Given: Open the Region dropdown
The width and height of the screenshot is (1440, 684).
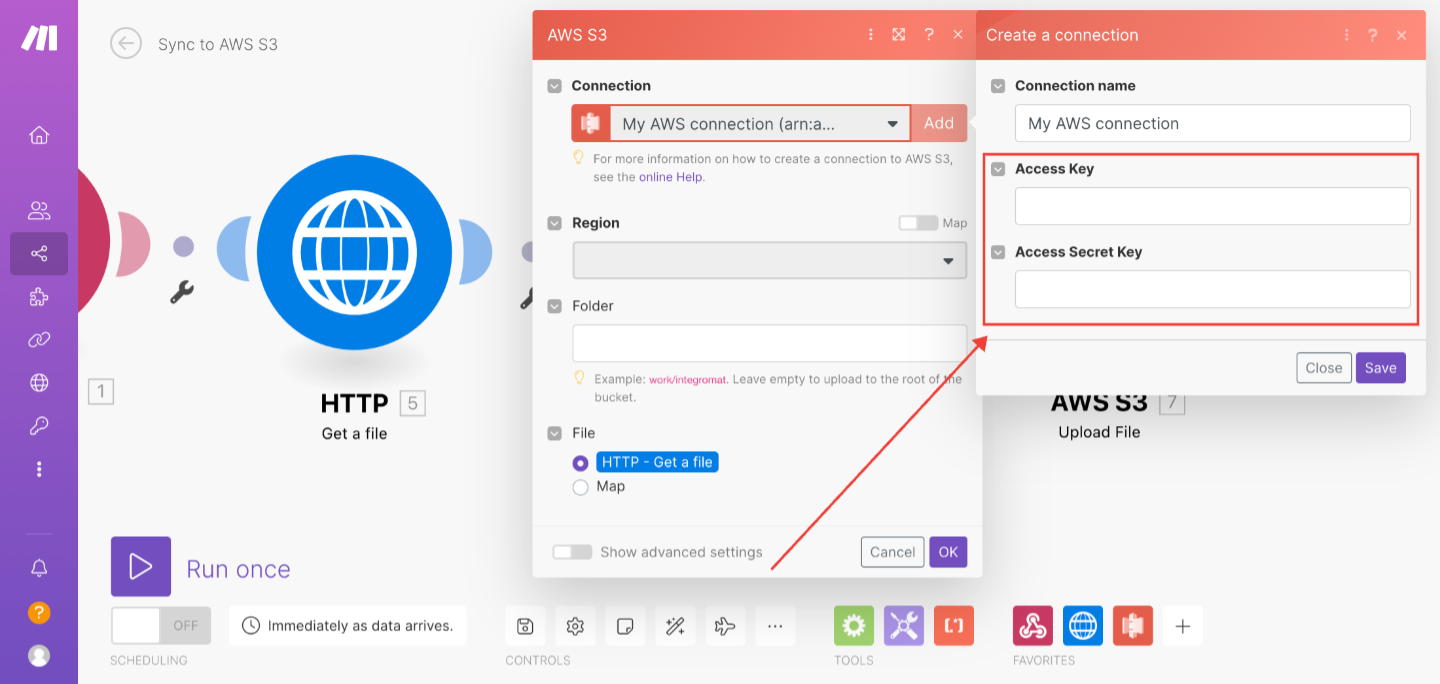Looking at the screenshot, I should 770,260.
